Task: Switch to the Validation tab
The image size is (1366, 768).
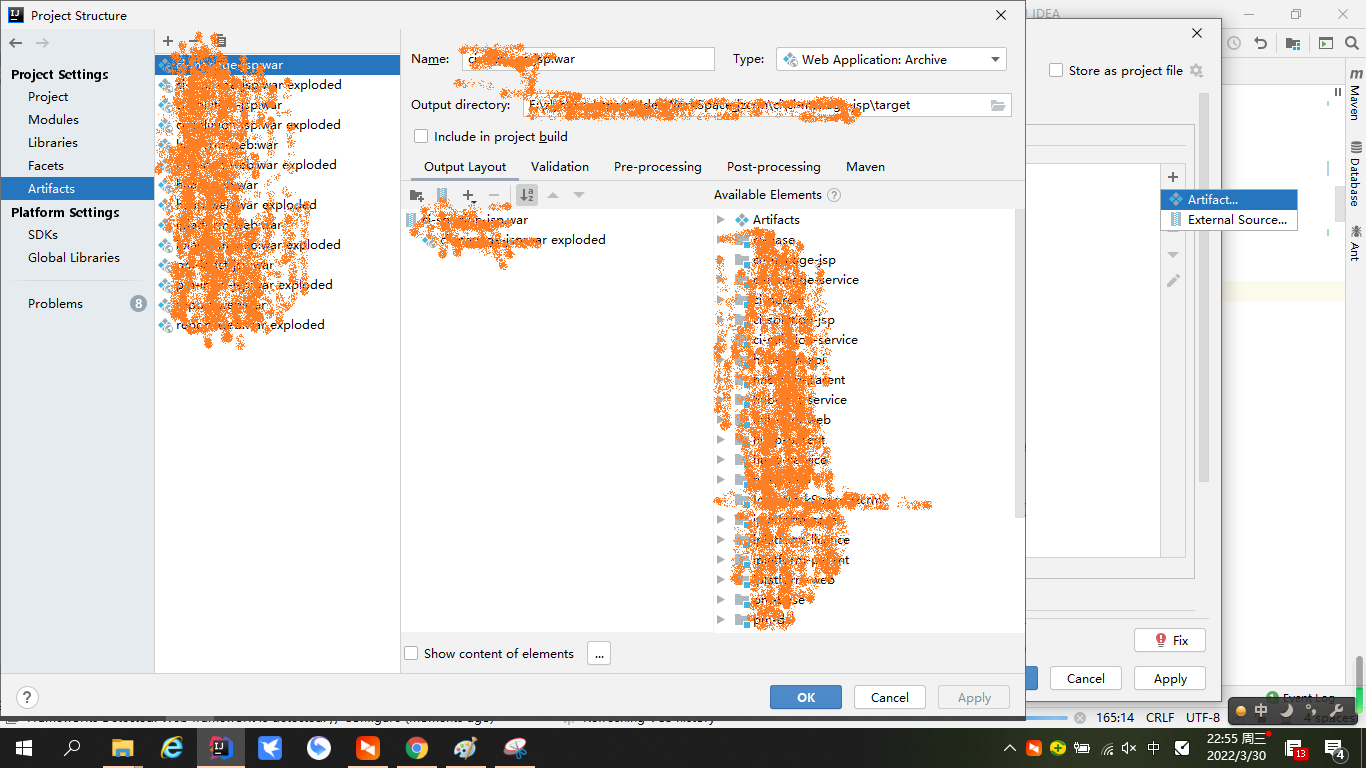Action: 559,166
